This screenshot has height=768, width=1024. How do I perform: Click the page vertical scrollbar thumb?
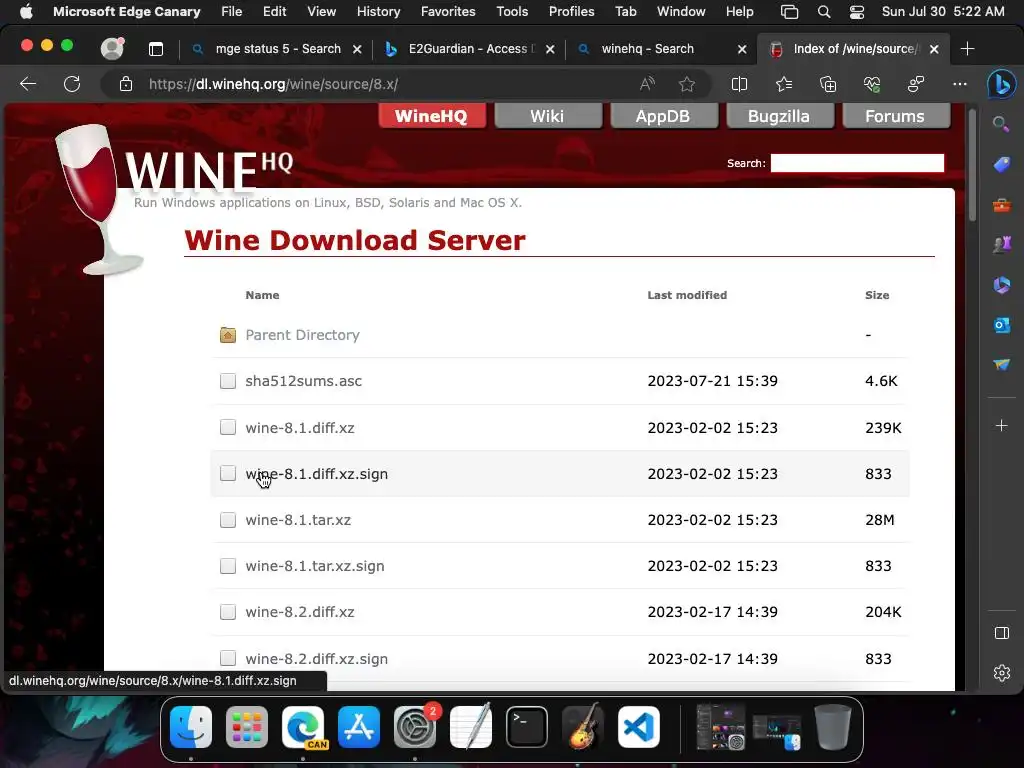(972, 167)
